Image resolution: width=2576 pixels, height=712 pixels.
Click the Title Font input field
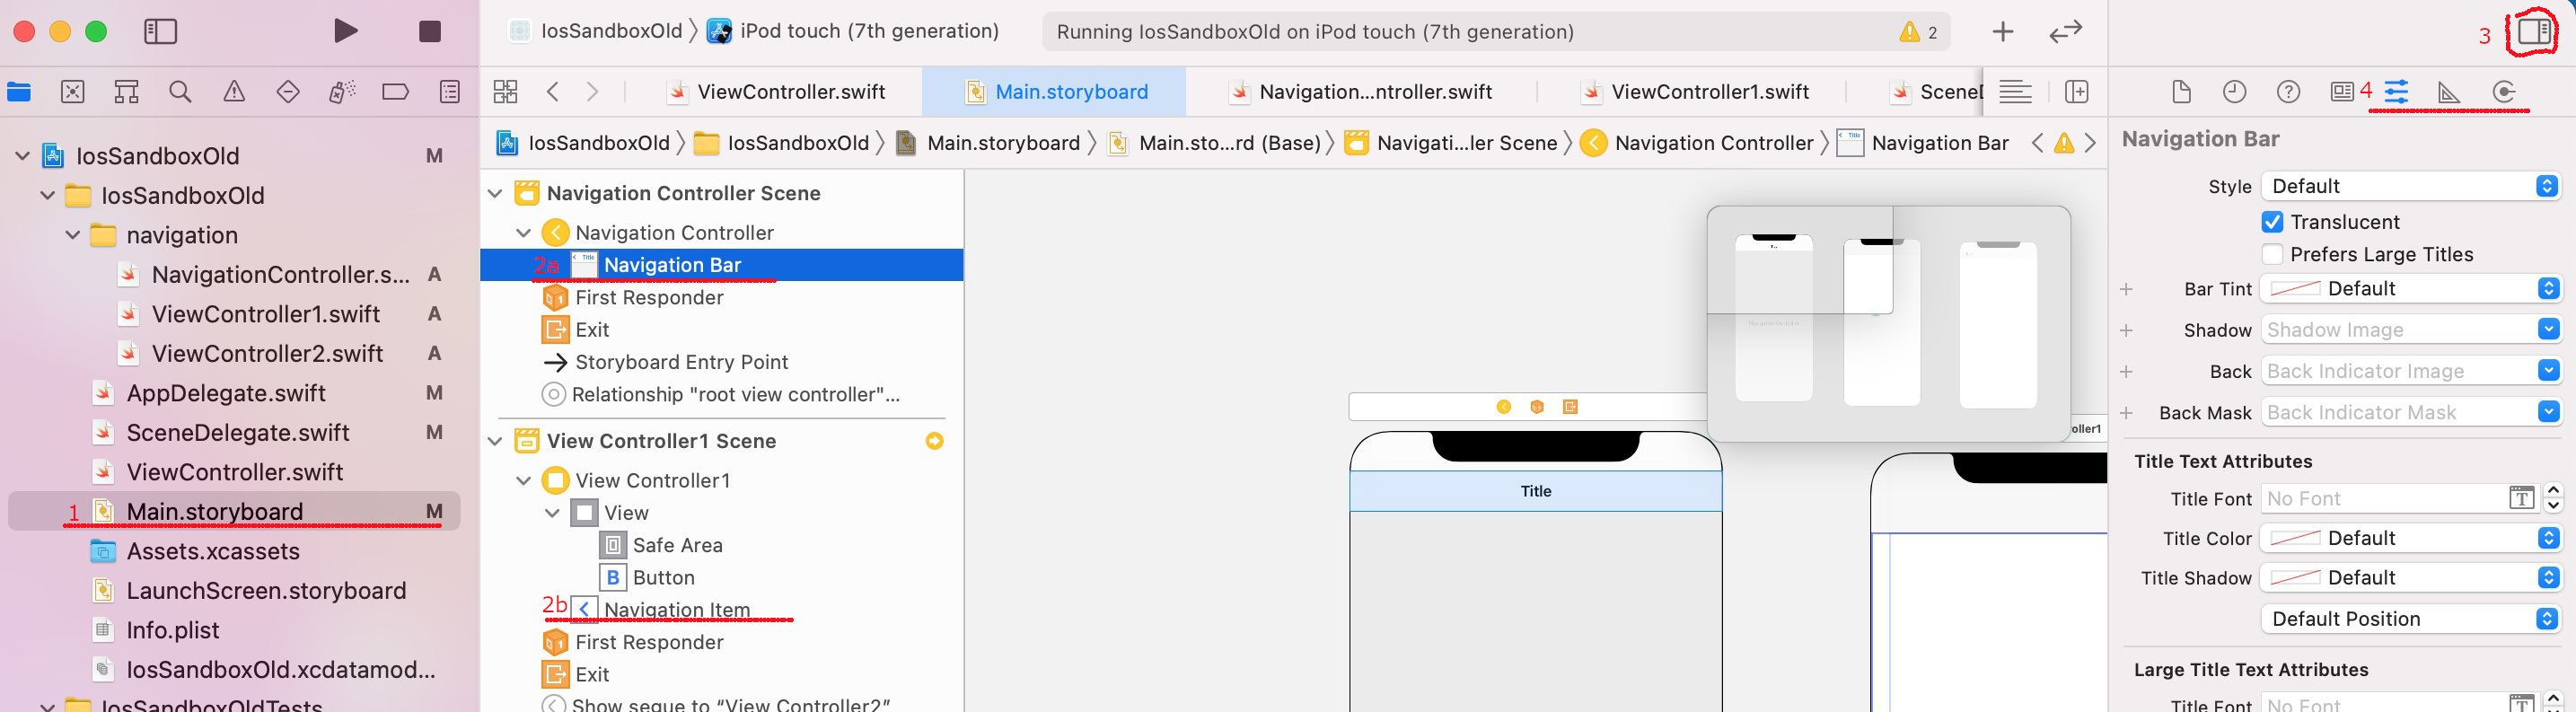(x=2385, y=498)
